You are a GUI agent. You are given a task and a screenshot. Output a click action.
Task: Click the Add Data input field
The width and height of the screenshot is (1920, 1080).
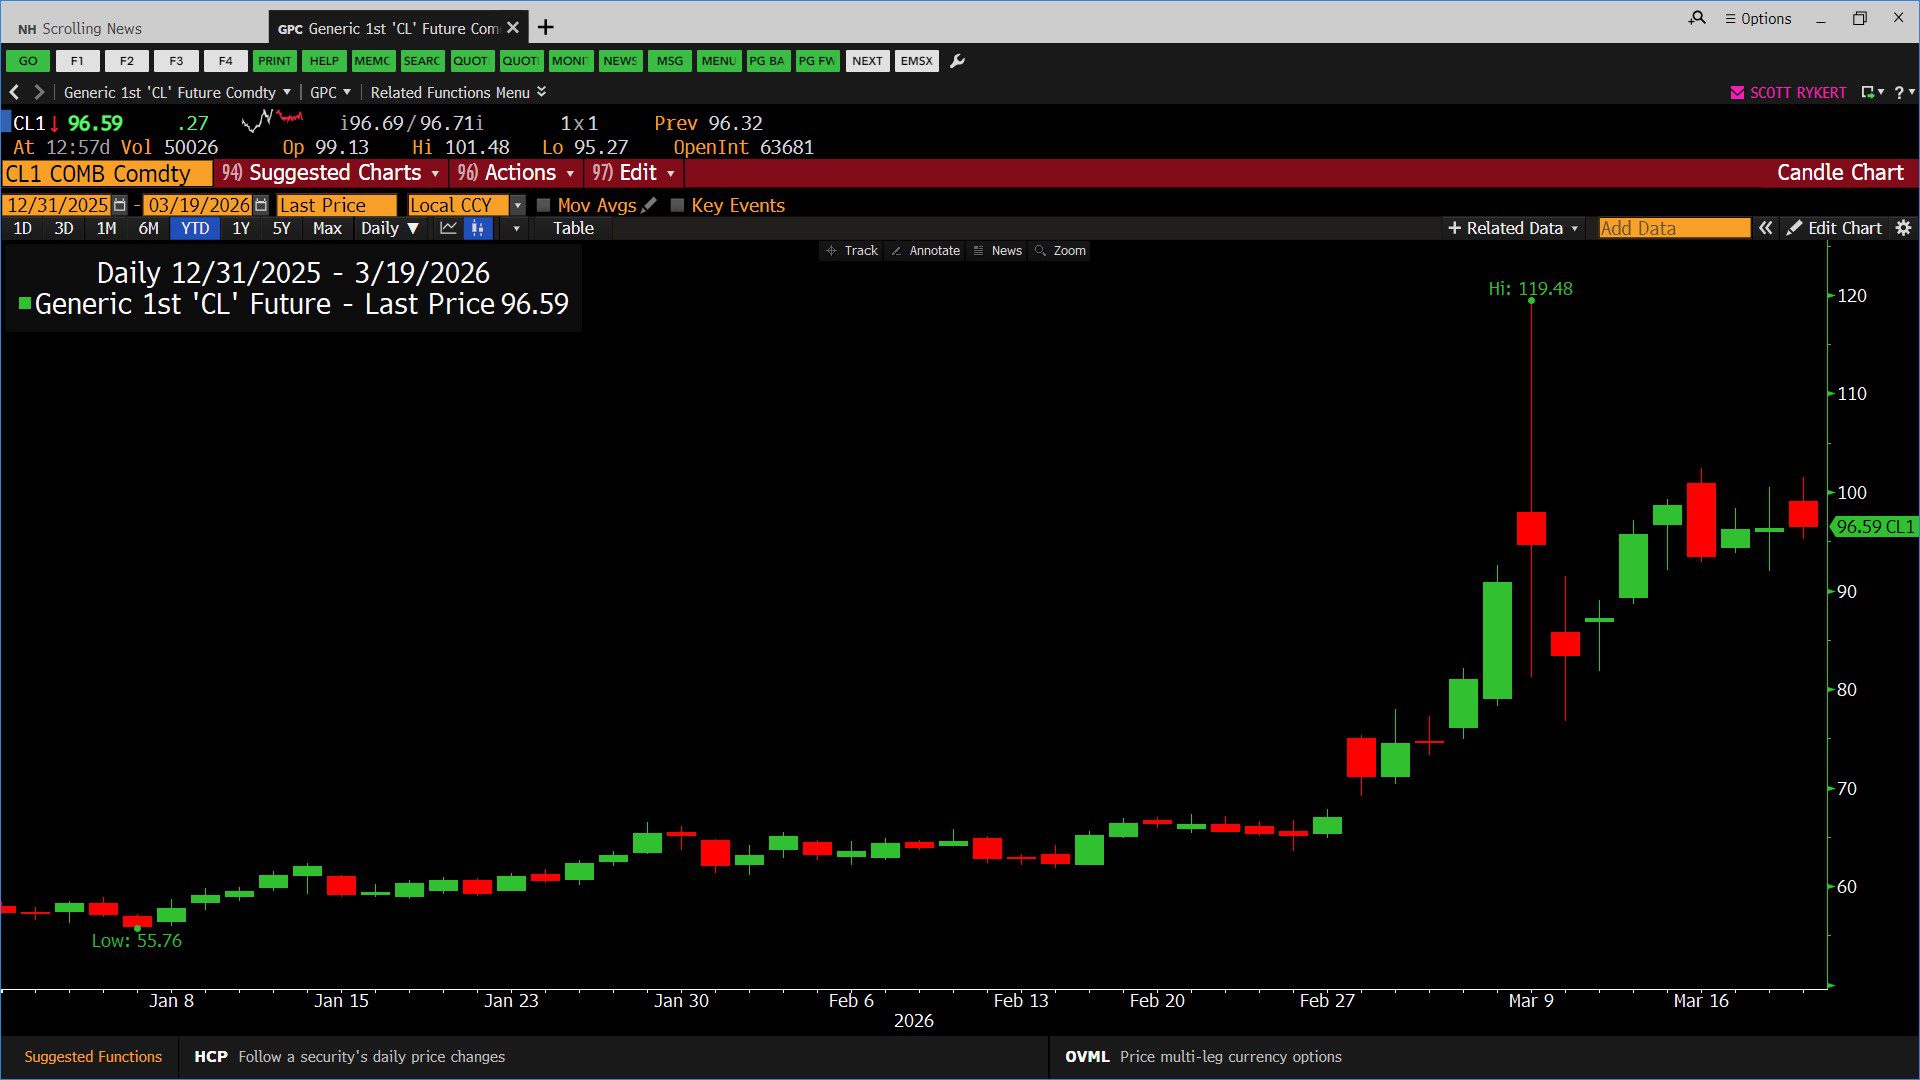point(1673,228)
